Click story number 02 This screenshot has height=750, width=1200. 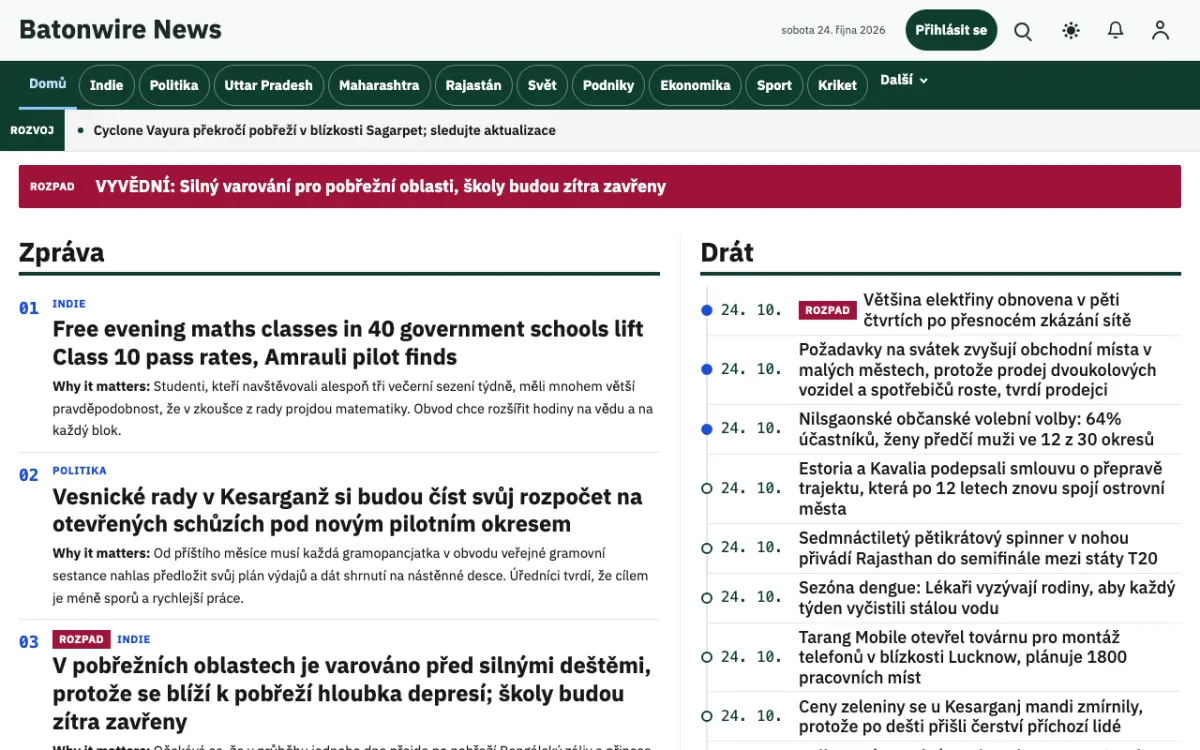point(29,475)
